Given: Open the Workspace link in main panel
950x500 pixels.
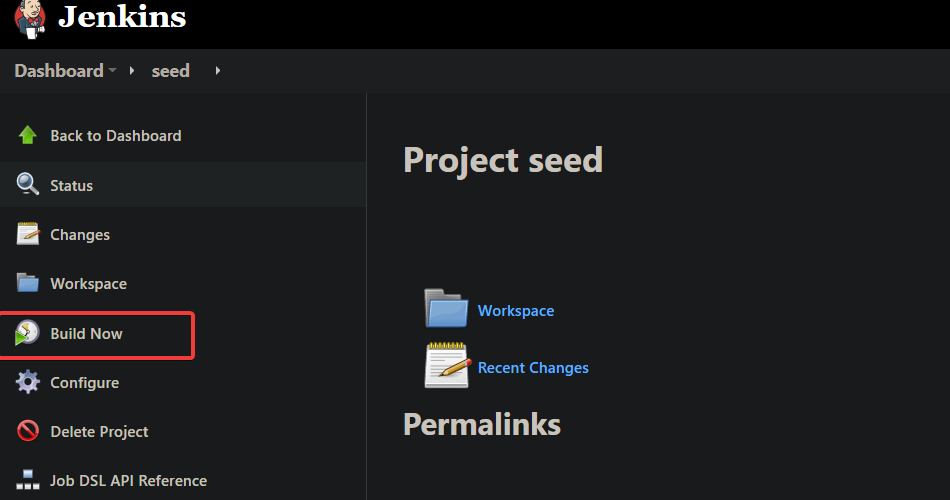Looking at the screenshot, I should tap(516, 311).
